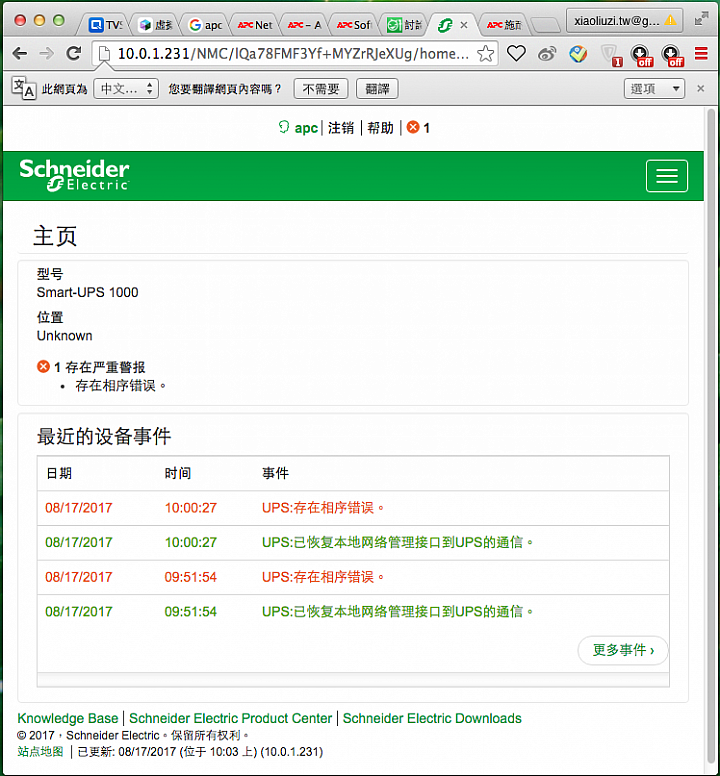Expand the hamburger navigation menu

coord(667,176)
